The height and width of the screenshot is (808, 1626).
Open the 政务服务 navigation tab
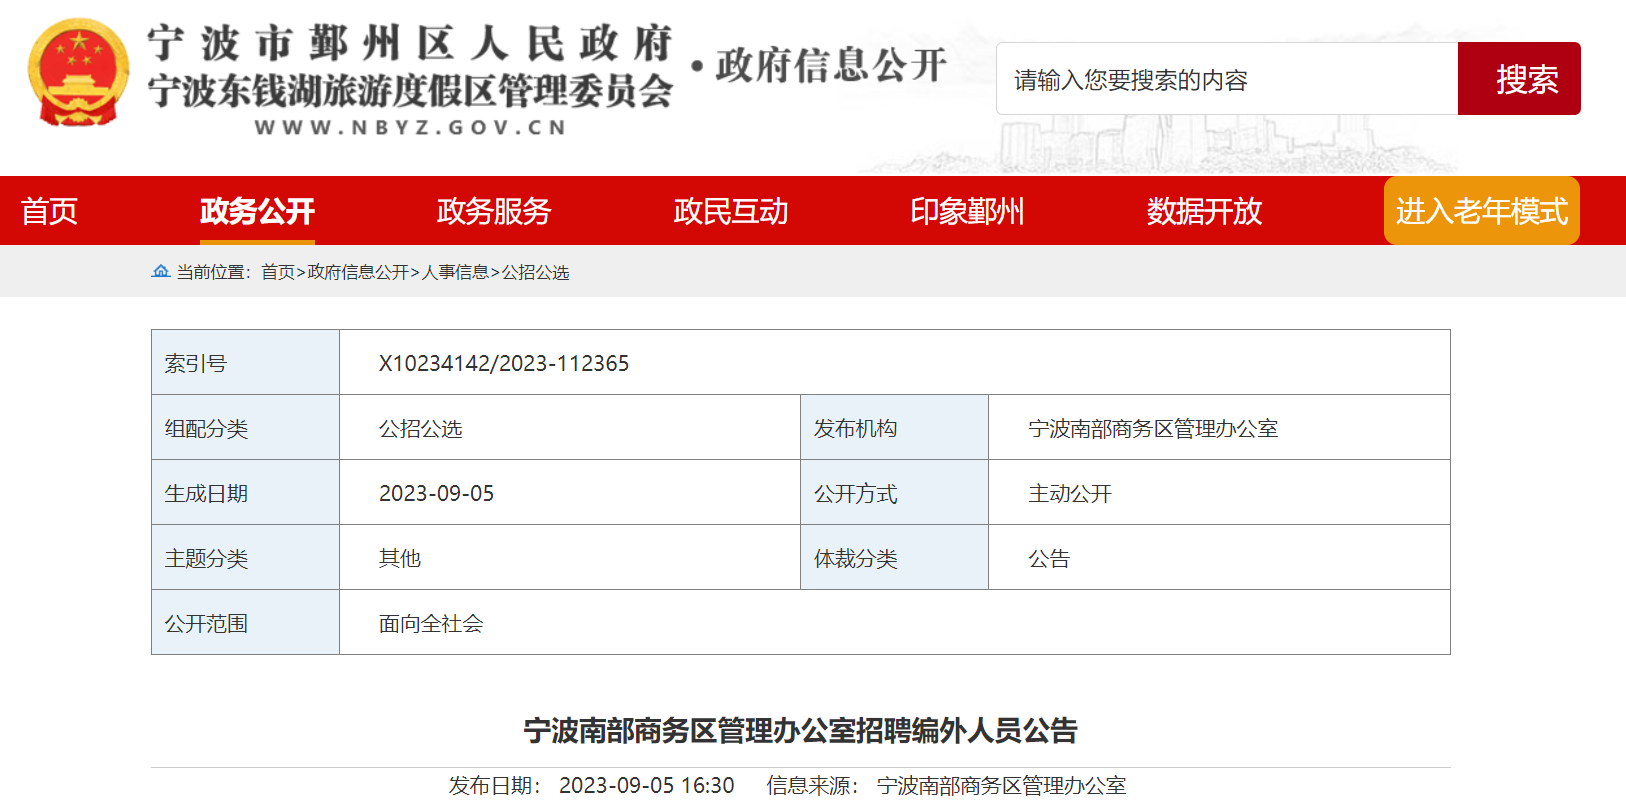[x=494, y=211]
